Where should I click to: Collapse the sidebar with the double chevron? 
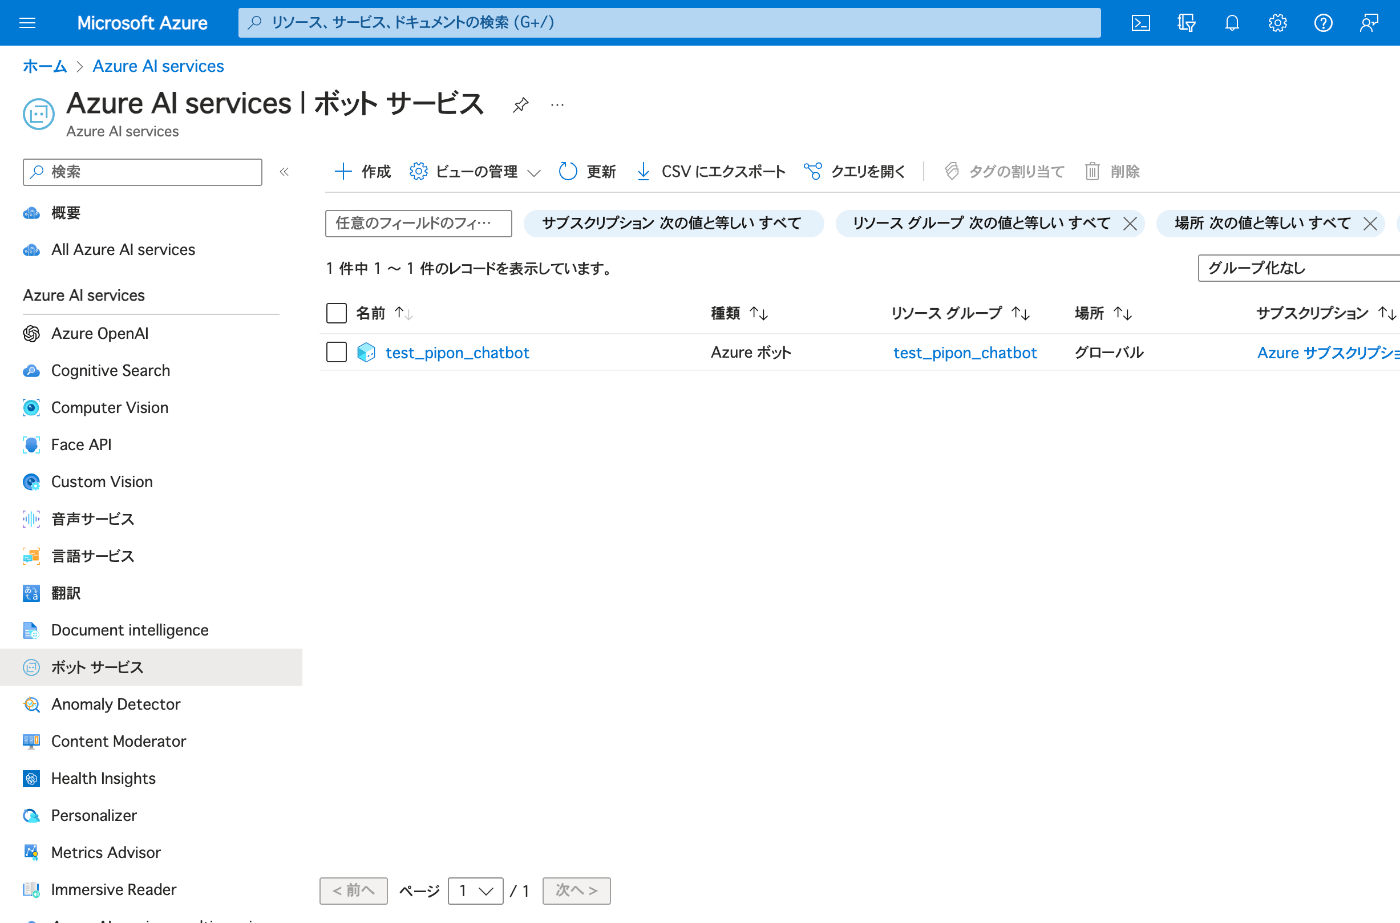click(x=284, y=172)
